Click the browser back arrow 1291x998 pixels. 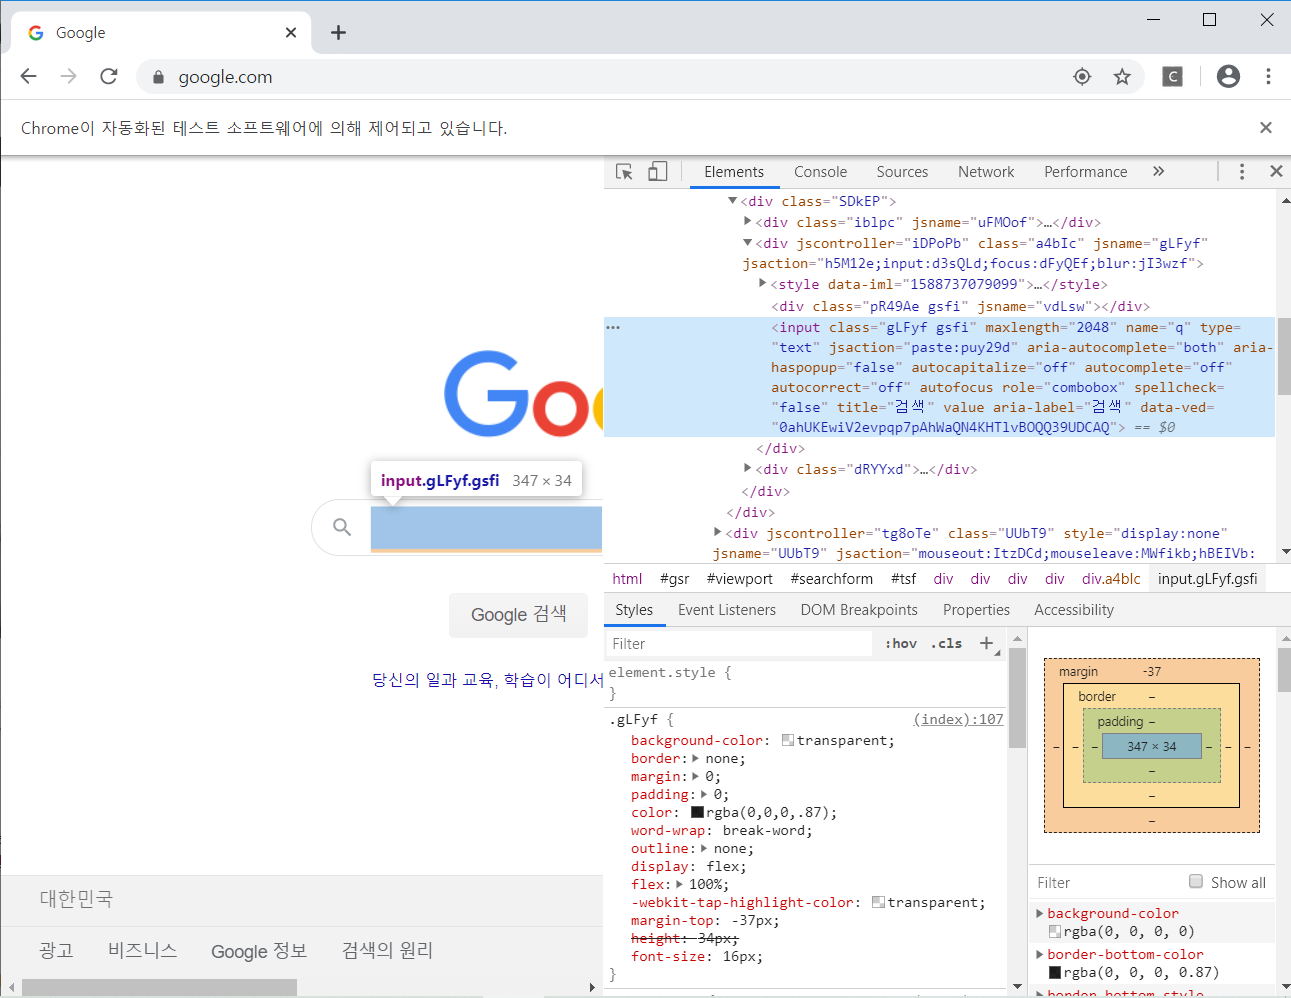pyautogui.click(x=28, y=76)
